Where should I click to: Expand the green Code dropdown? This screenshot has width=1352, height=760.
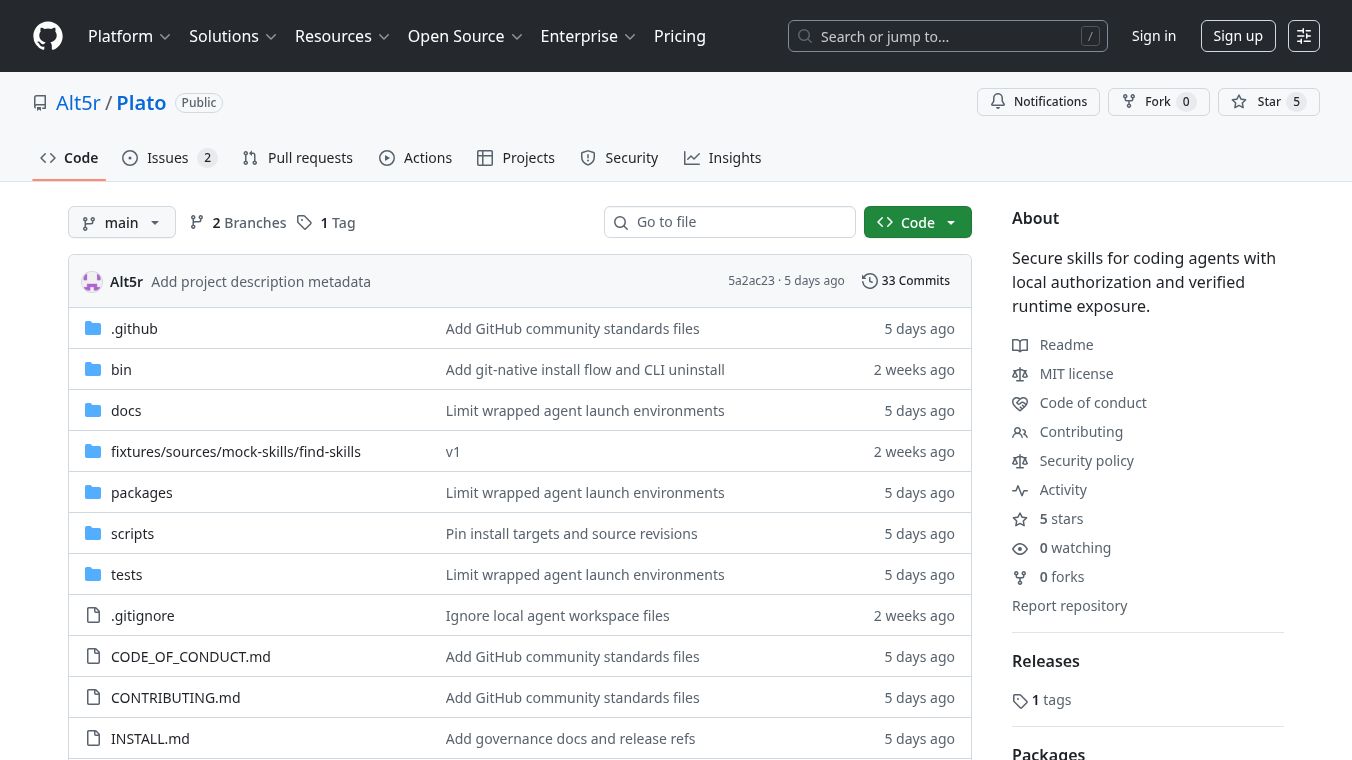pyautogui.click(x=917, y=223)
